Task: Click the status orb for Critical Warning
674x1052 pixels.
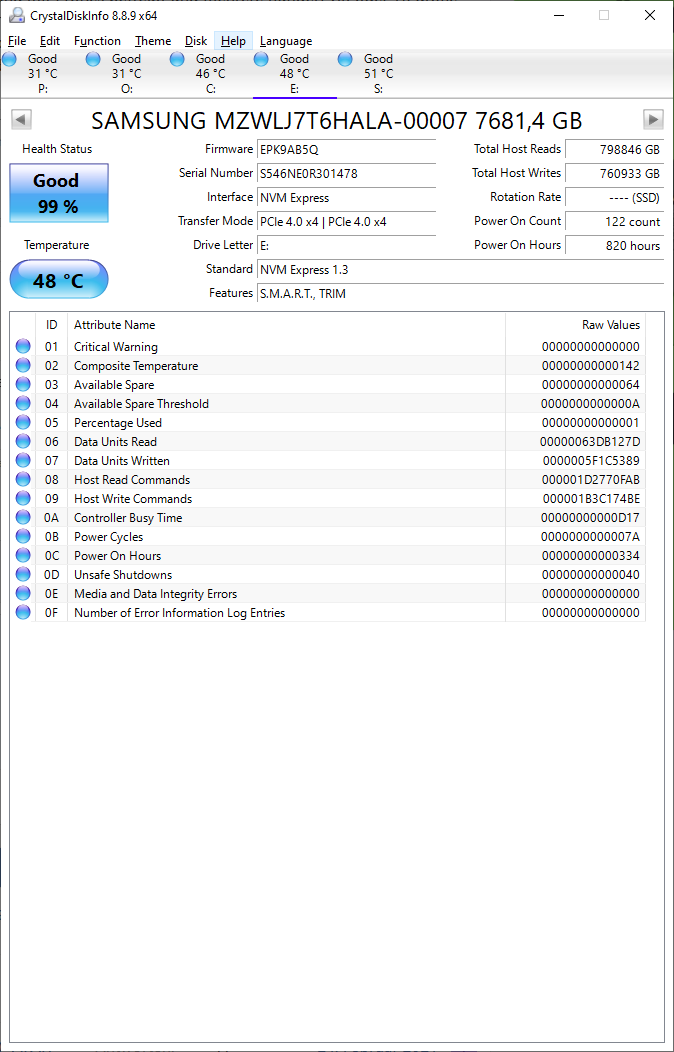Action: click(23, 346)
